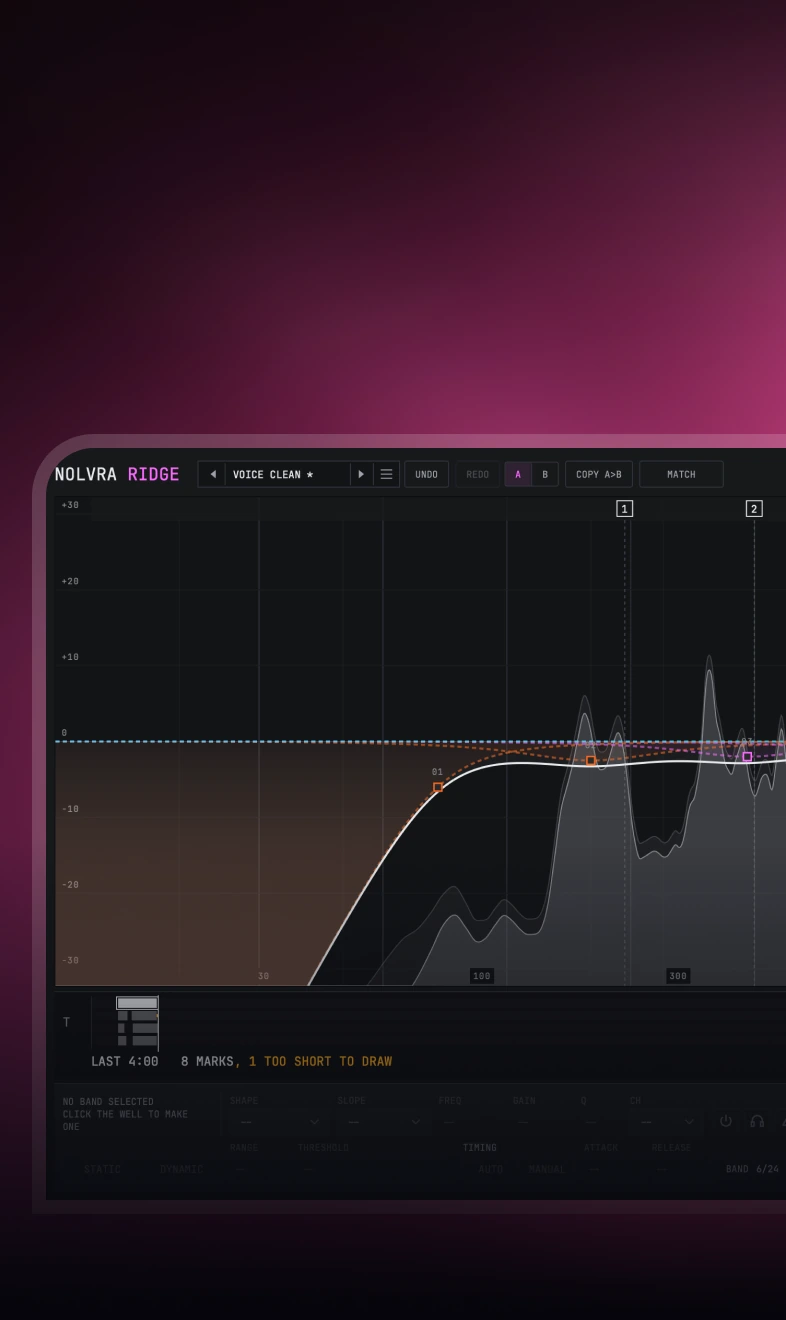
Task: Click the +20 dB scale label
Action: click(70, 581)
